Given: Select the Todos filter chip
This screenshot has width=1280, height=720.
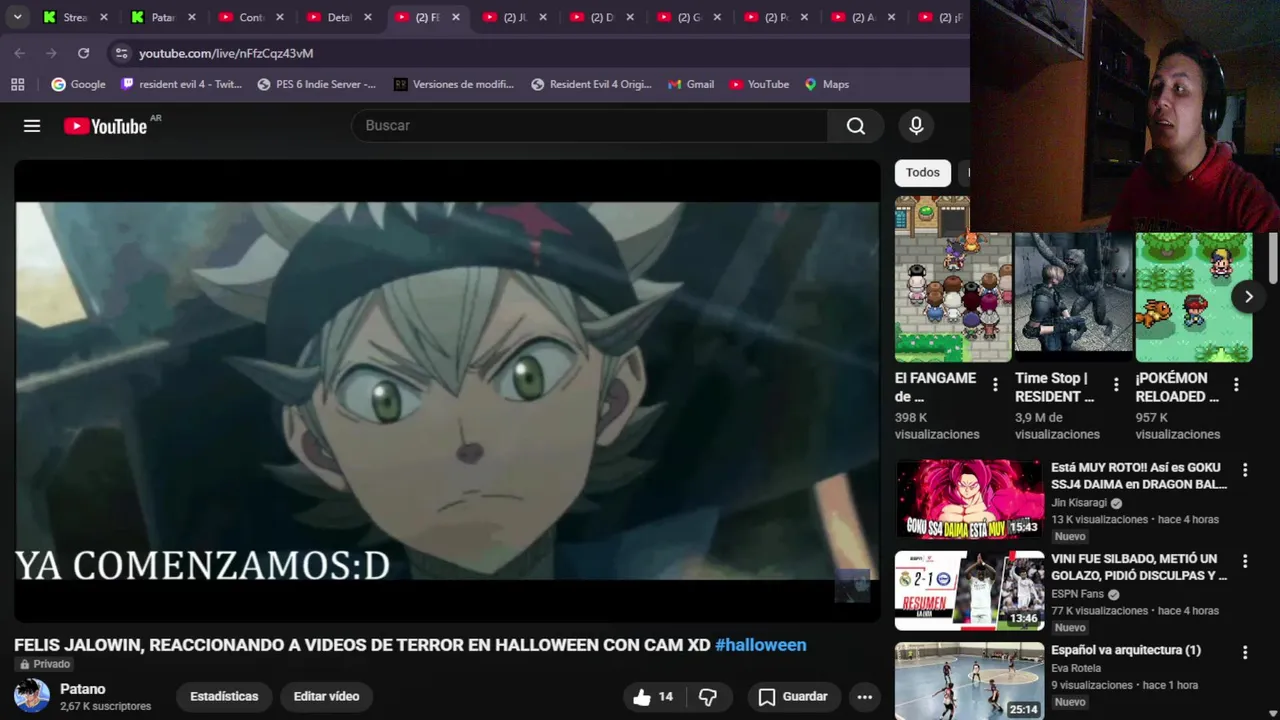Looking at the screenshot, I should pyautogui.click(x=922, y=173).
